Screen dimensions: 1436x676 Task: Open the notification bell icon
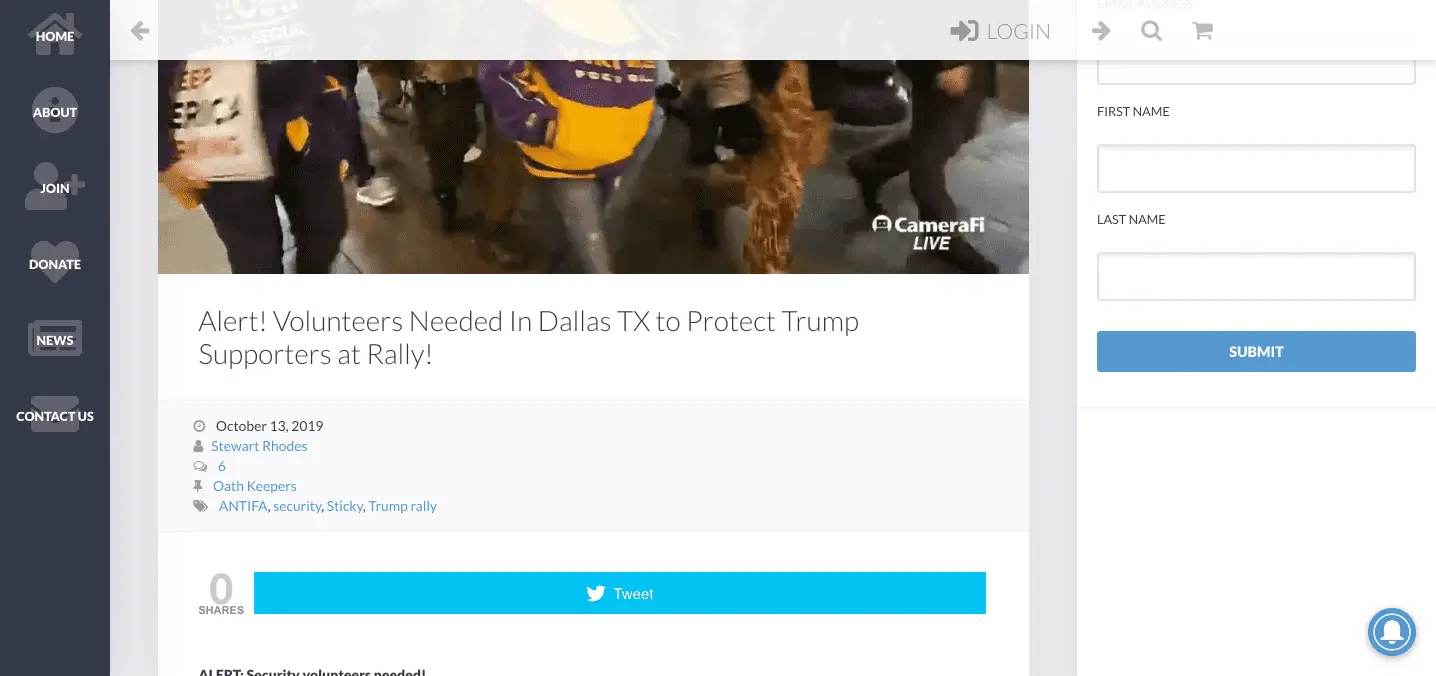1392,632
